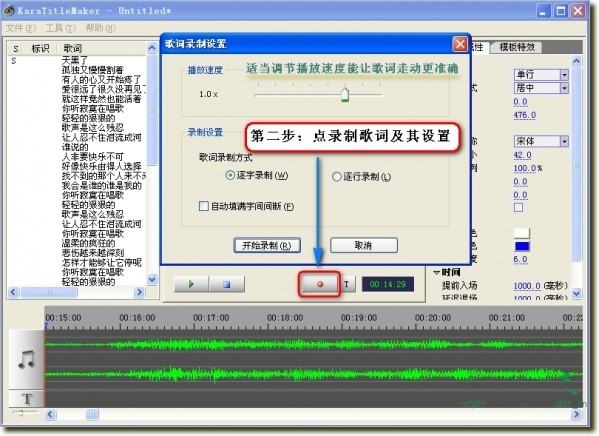Select lyric line 好像快乐由得人选择
The width and height of the screenshot is (599, 436).
coord(102,166)
